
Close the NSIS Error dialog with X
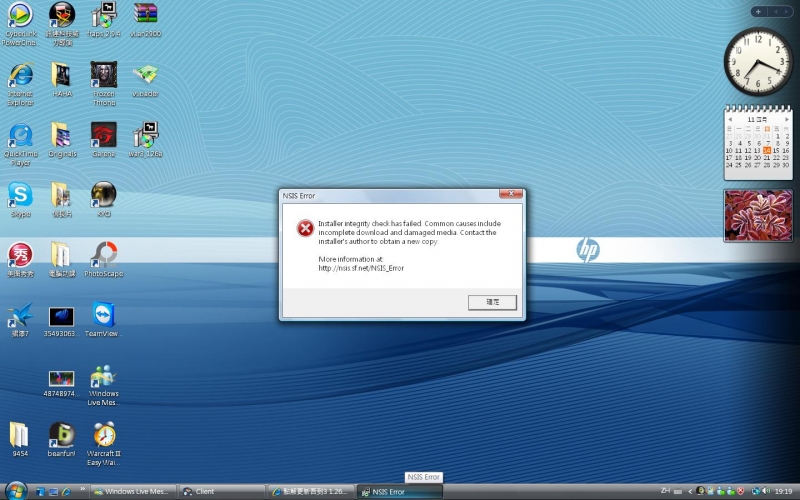point(511,194)
